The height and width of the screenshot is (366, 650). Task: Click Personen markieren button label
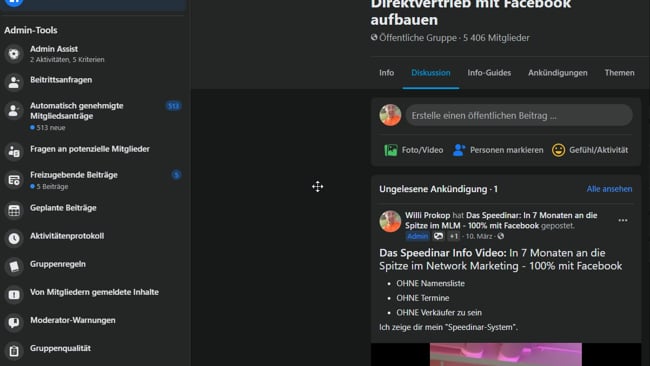(x=506, y=150)
